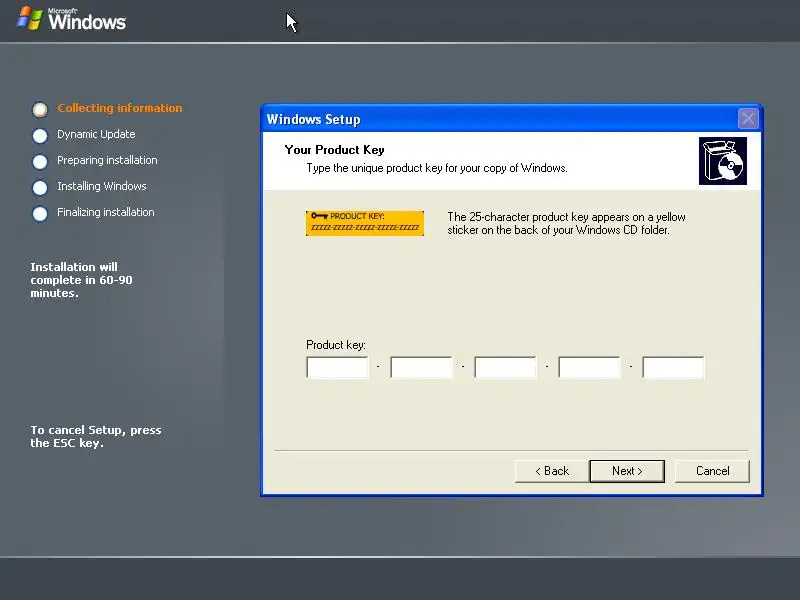This screenshot has width=800, height=600.
Task: Click the 'Finalizing installation' text
Action: point(106,212)
